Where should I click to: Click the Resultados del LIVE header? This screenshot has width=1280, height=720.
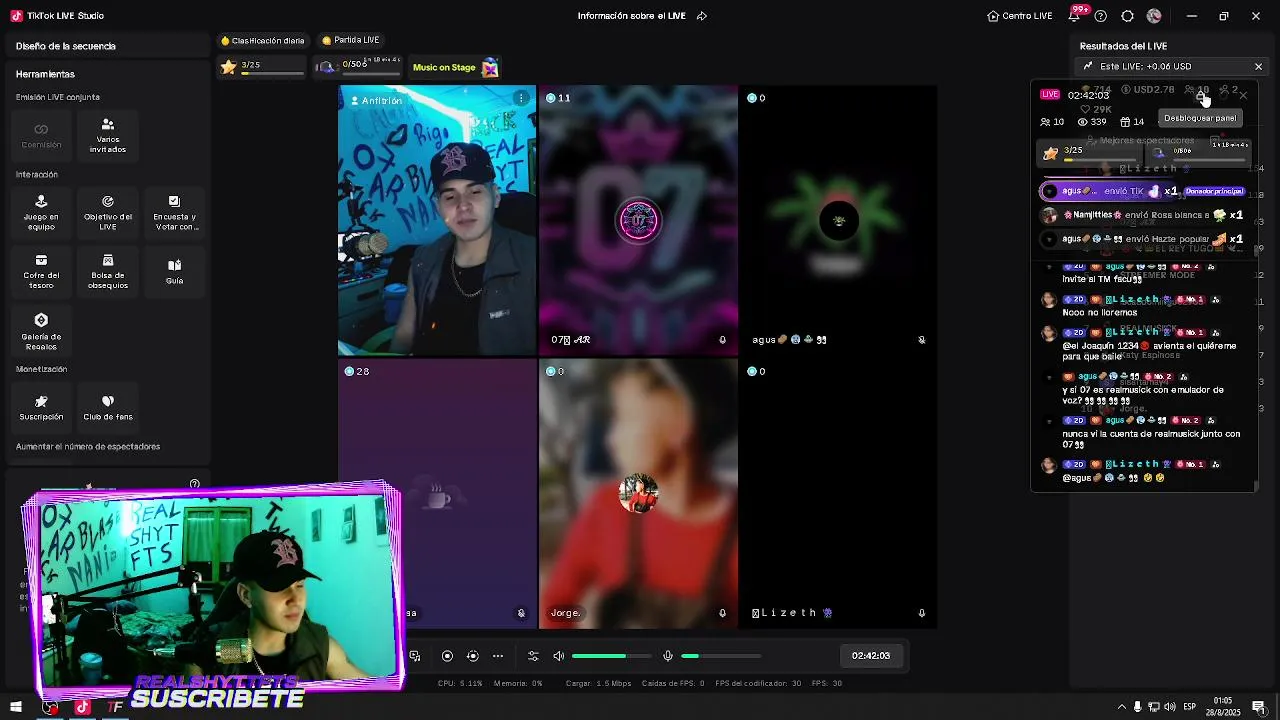1123,46
